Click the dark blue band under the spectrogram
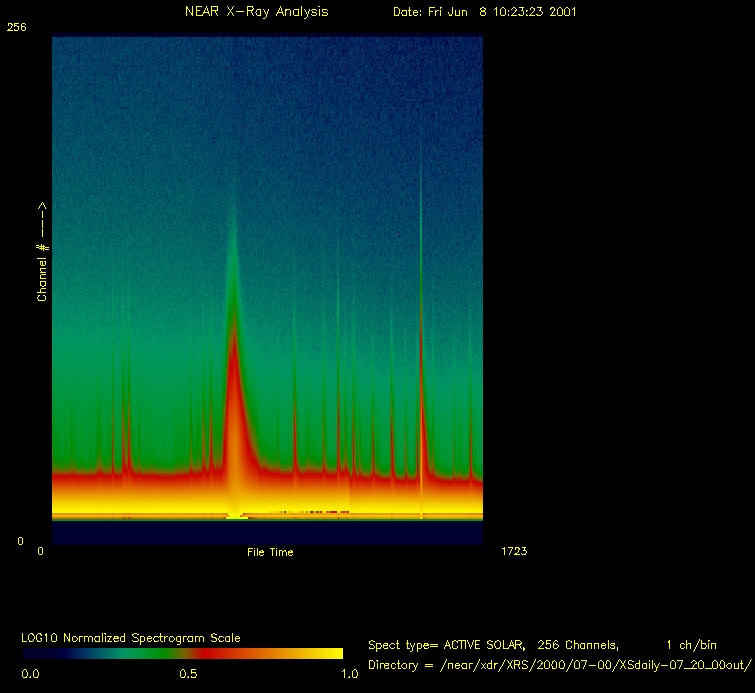The width and height of the screenshot is (755, 693). coord(267,533)
